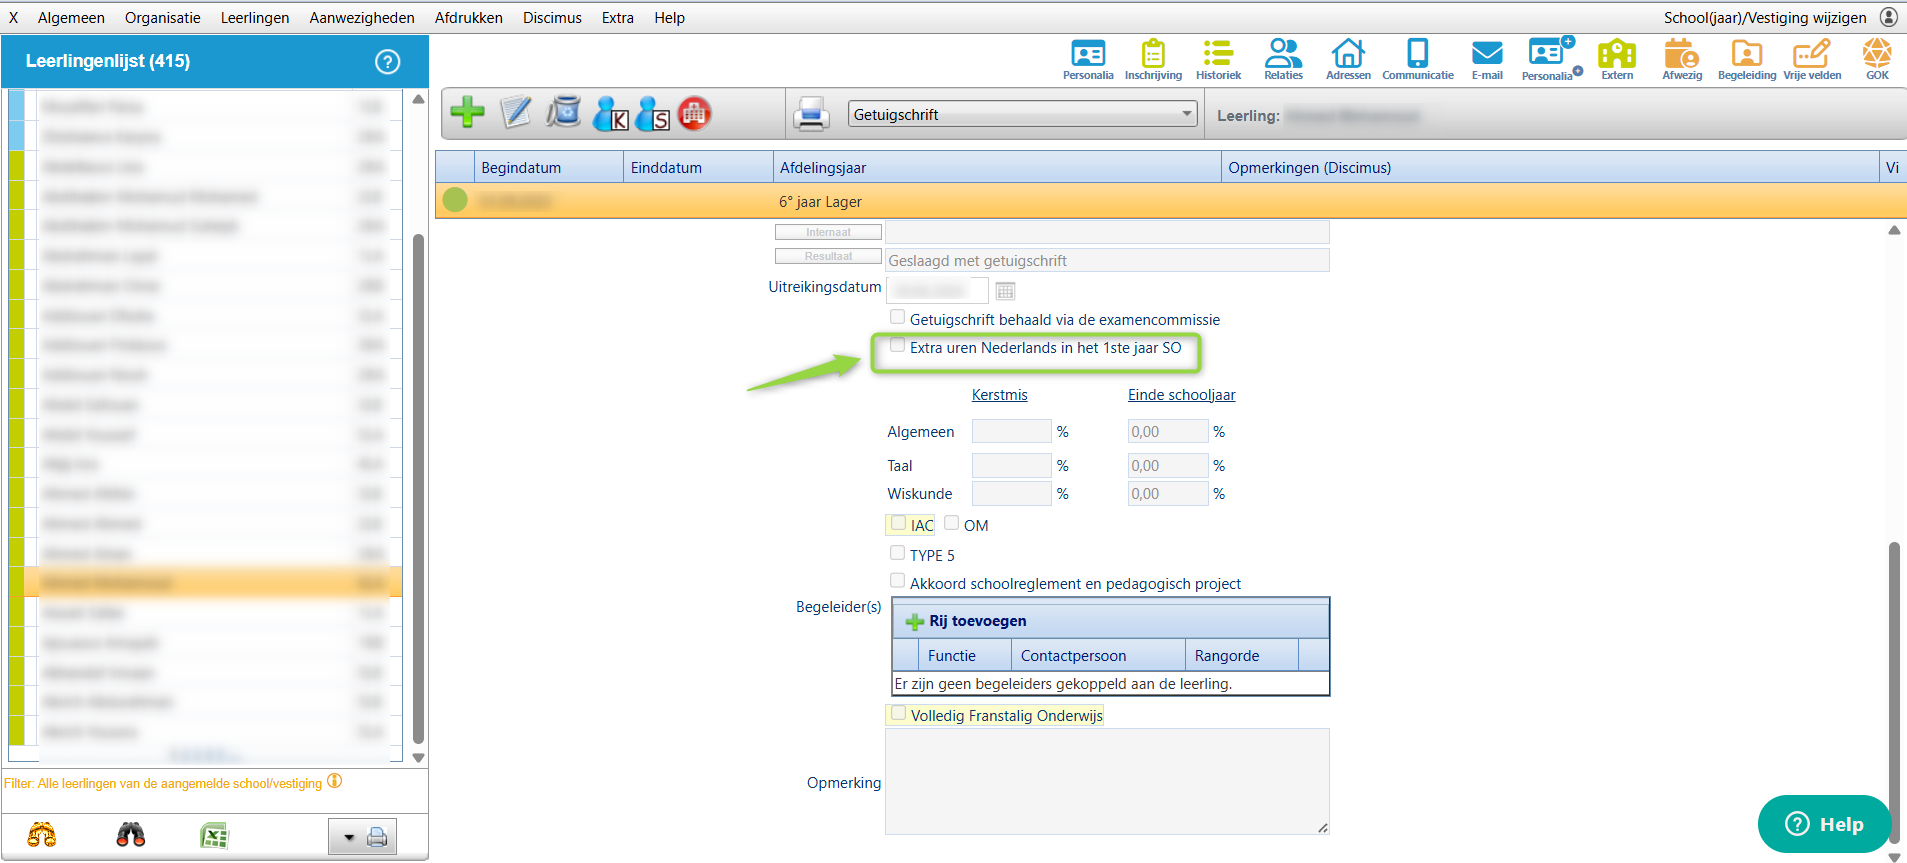
Task: Open the Adressen house icon
Action: click(1347, 59)
